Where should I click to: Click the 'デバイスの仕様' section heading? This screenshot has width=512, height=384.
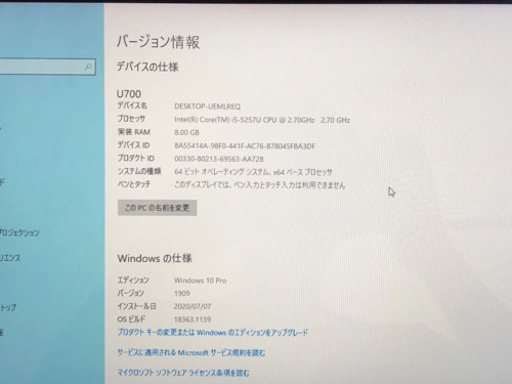click(148, 67)
